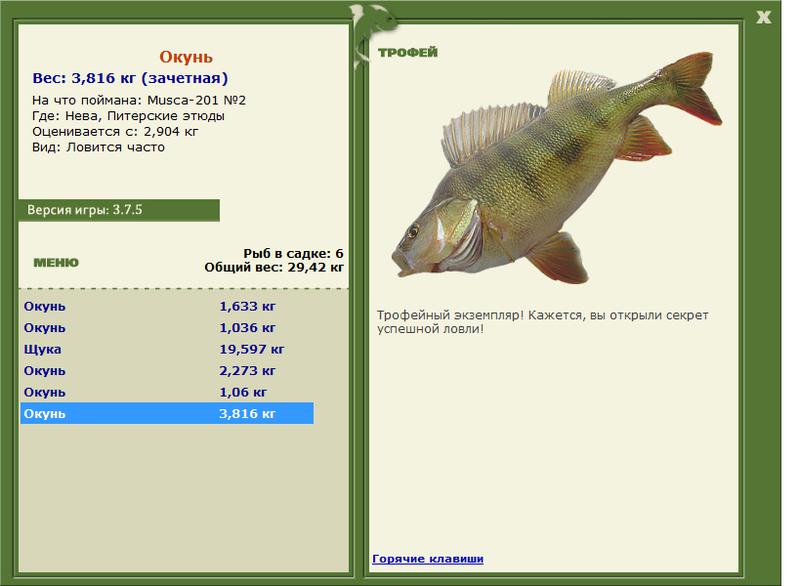The height and width of the screenshot is (586, 800).
Task: Click the perch trophy image
Action: point(556,168)
